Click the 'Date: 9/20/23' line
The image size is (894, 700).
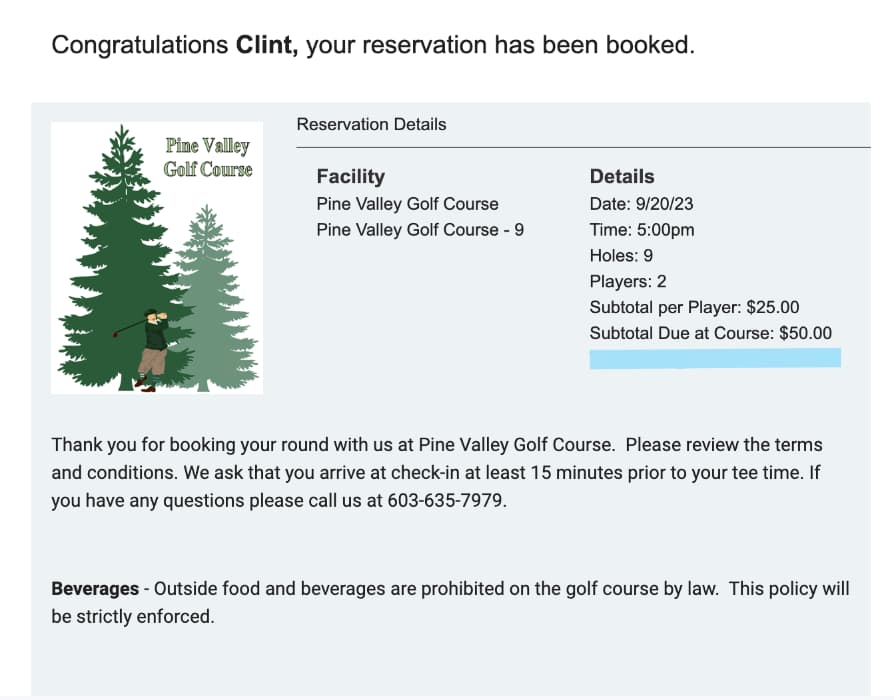641,204
